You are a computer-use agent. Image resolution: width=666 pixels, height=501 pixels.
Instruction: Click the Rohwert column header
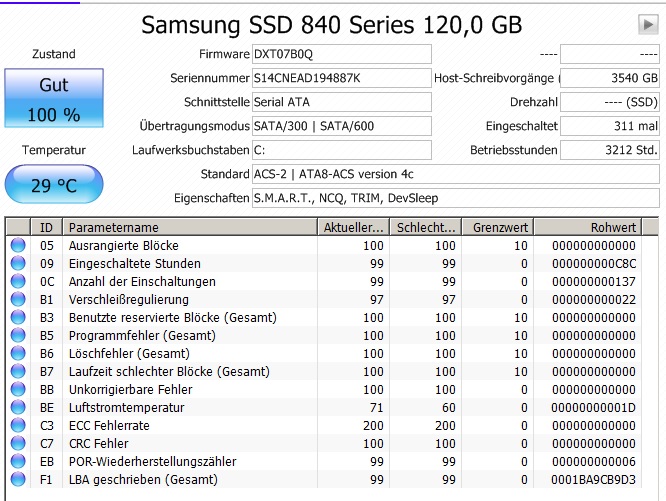click(587, 227)
